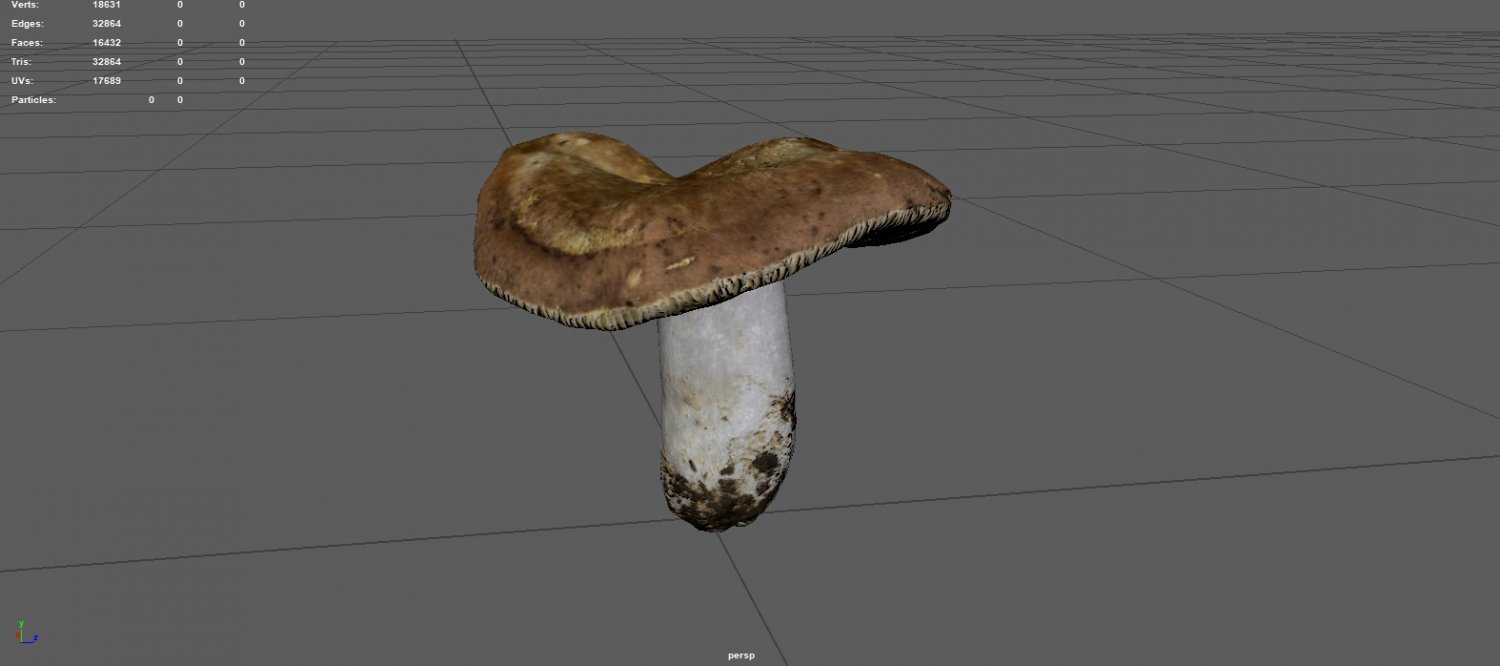Click the persp camera label
Image resolution: width=1500 pixels, height=666 pixels.
[x=740, y=655]
